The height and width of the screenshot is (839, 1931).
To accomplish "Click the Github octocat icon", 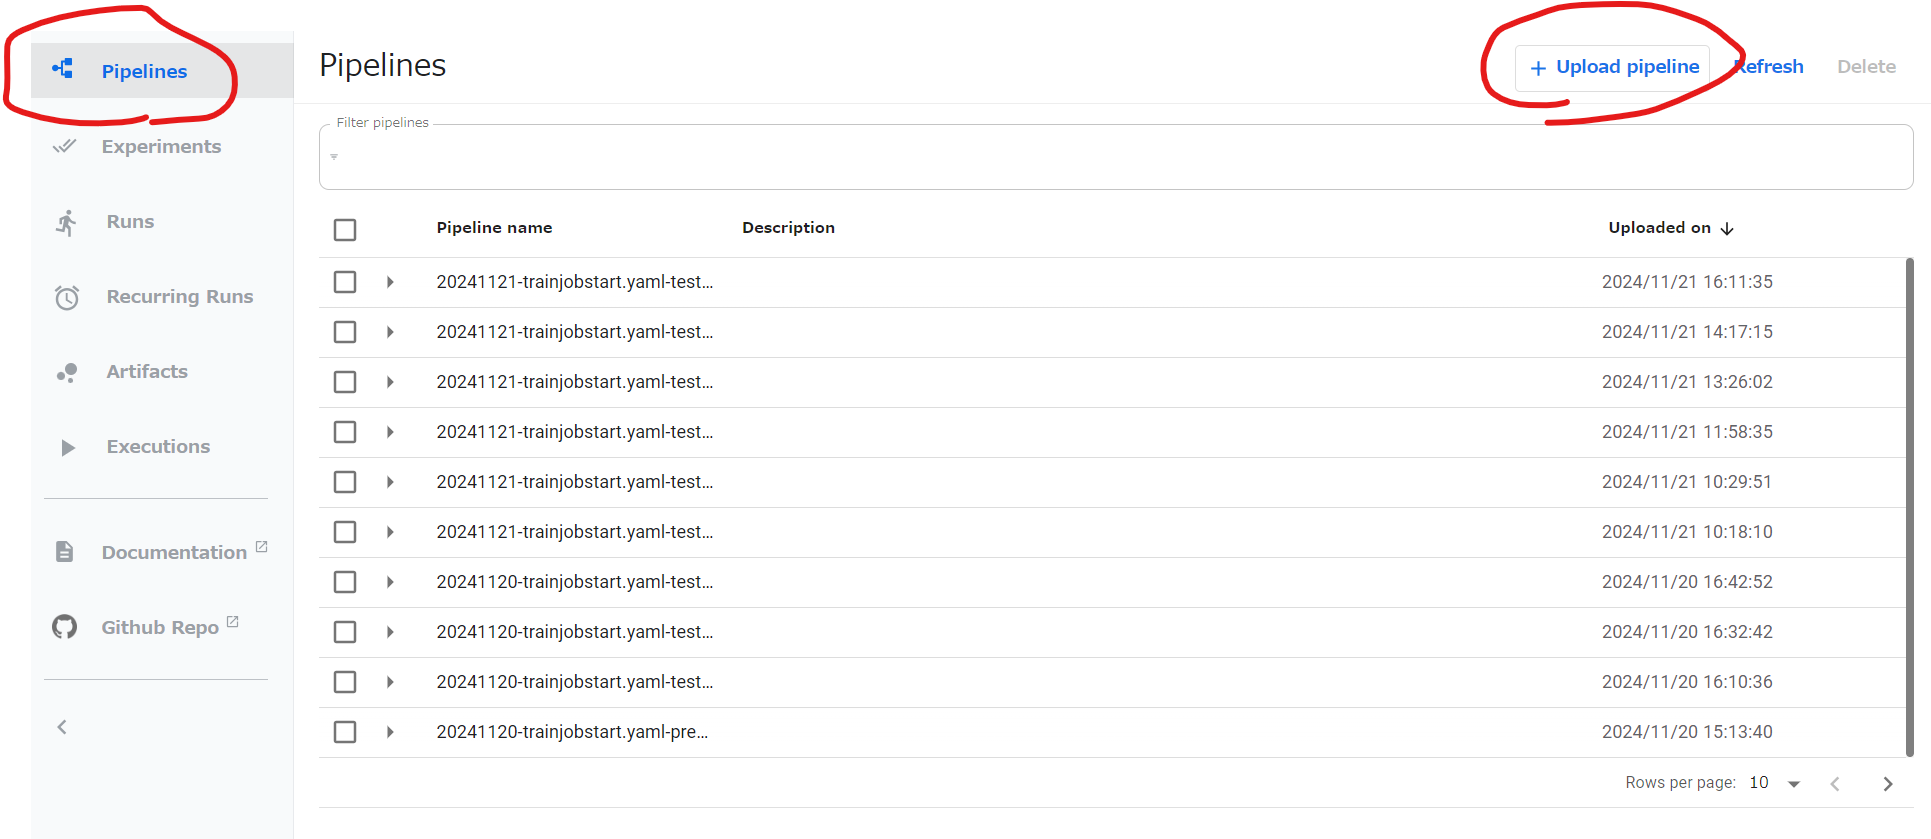I will tap(65, 627).
